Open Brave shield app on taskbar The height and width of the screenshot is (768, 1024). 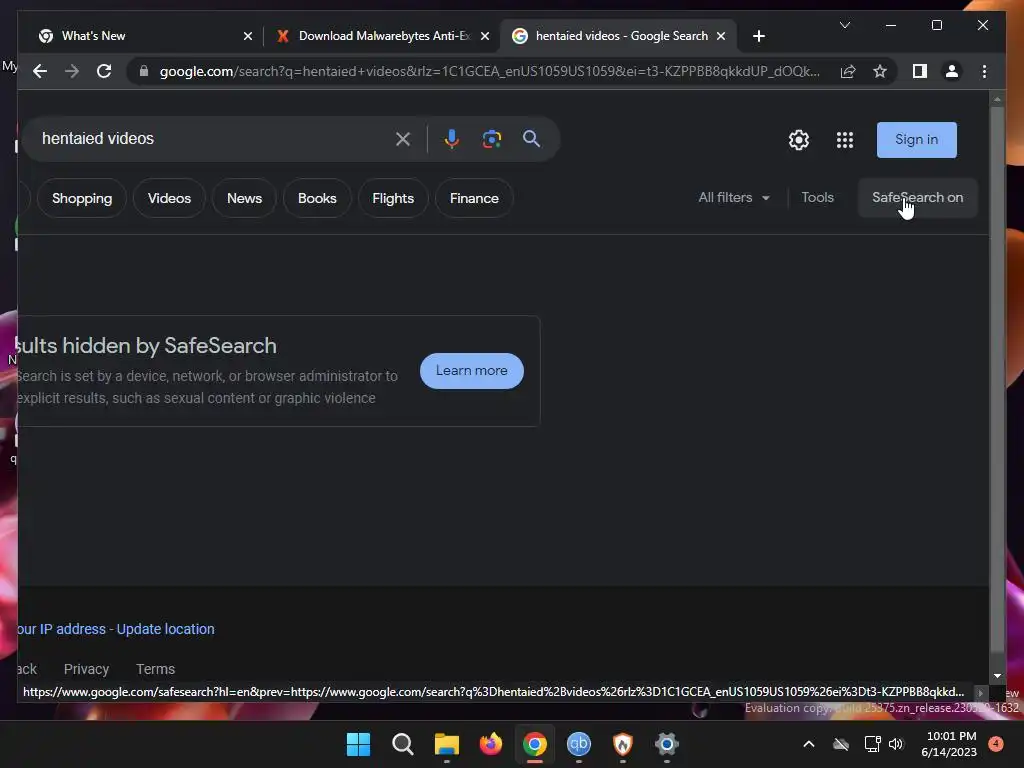click(x=622, y=744)
